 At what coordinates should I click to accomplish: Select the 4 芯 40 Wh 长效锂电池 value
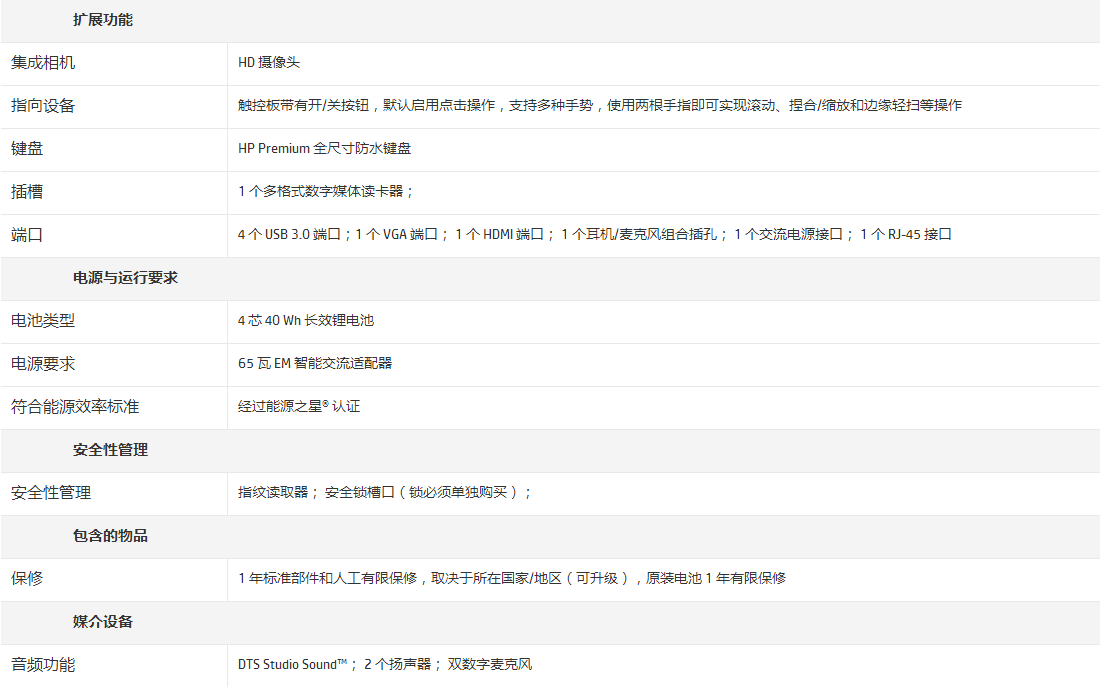click(305, 321)
